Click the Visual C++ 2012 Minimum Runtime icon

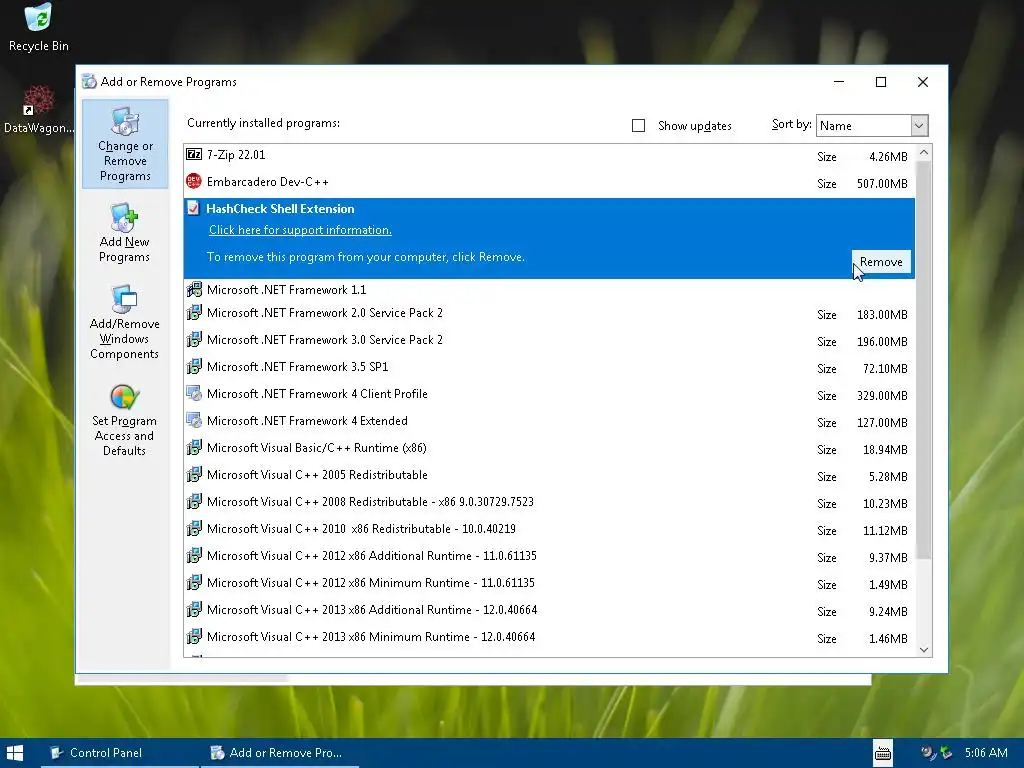(x=194, y=583)
